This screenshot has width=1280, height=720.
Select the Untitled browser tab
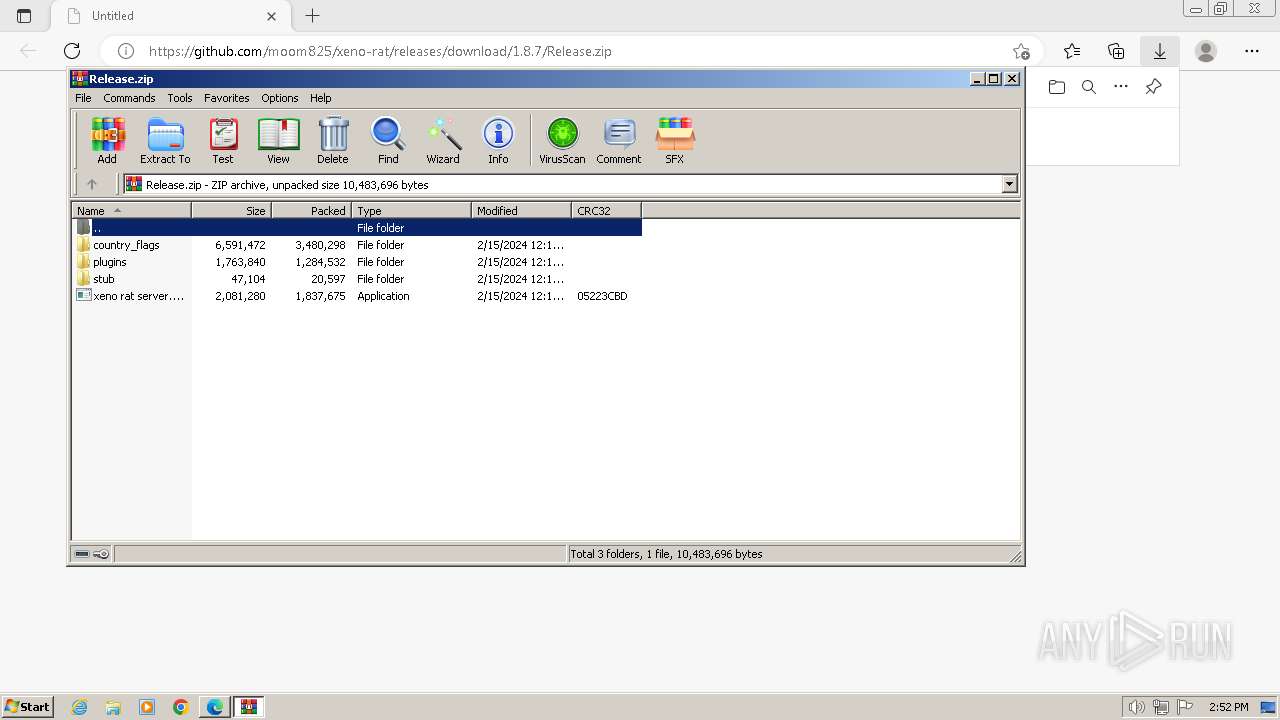click(170, 16)
